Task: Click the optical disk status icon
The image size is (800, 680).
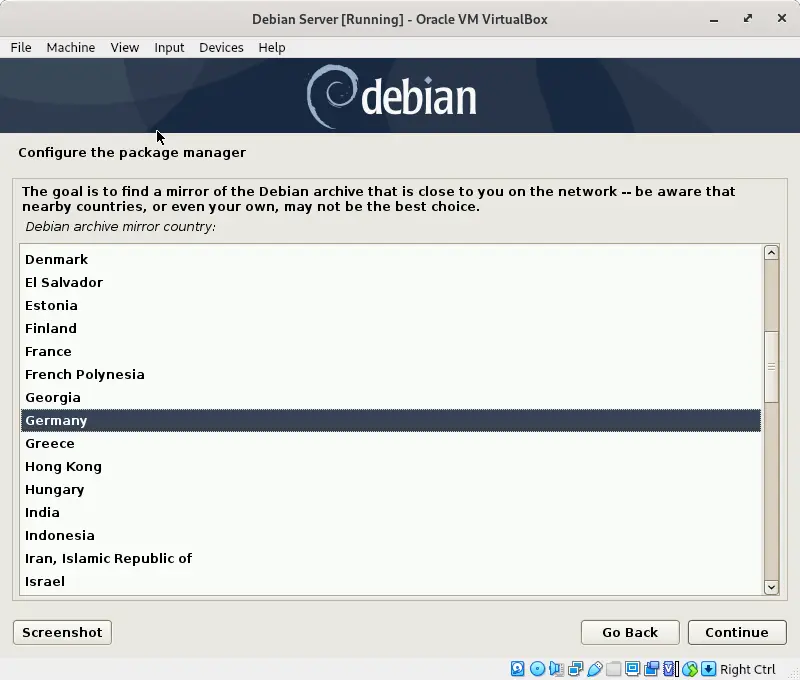Action: pos(537,668)
